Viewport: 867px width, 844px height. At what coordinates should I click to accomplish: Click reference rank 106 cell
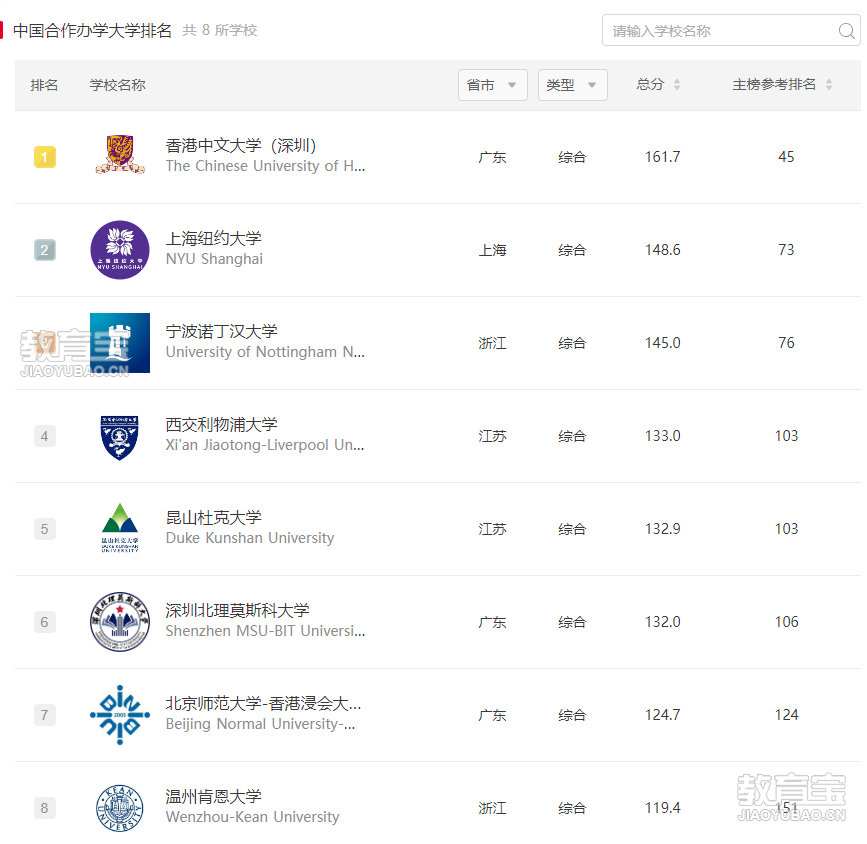click(x=786, y=622)
